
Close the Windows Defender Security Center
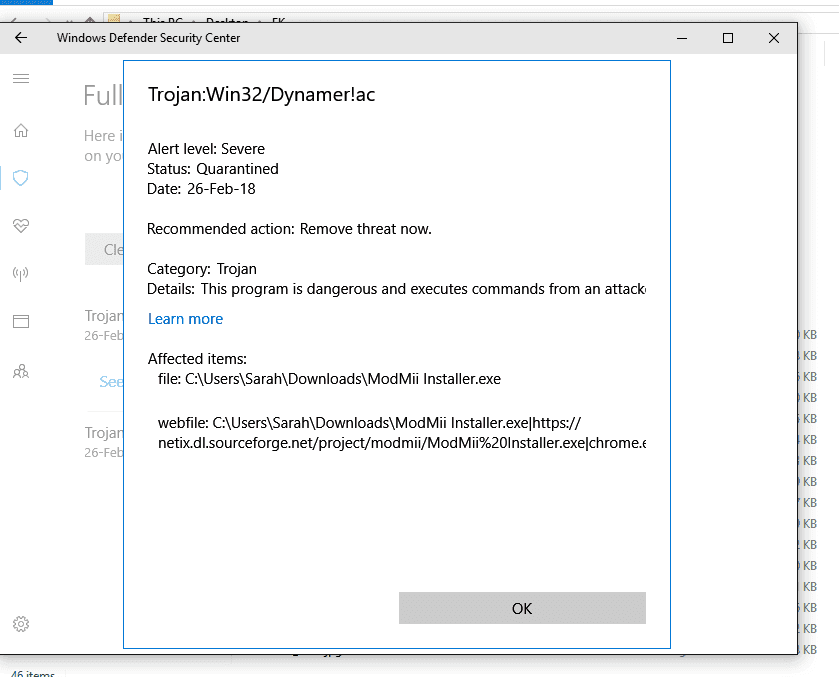coord(774,38)
